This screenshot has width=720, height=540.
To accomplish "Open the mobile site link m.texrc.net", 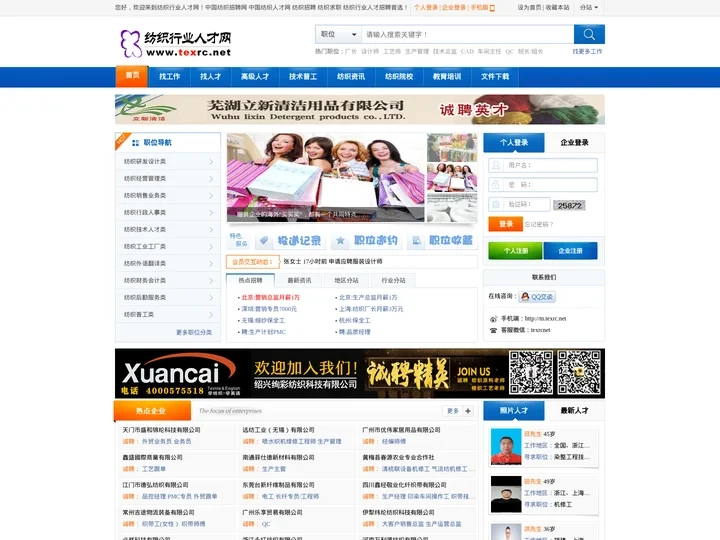I will tap(546, 319).
